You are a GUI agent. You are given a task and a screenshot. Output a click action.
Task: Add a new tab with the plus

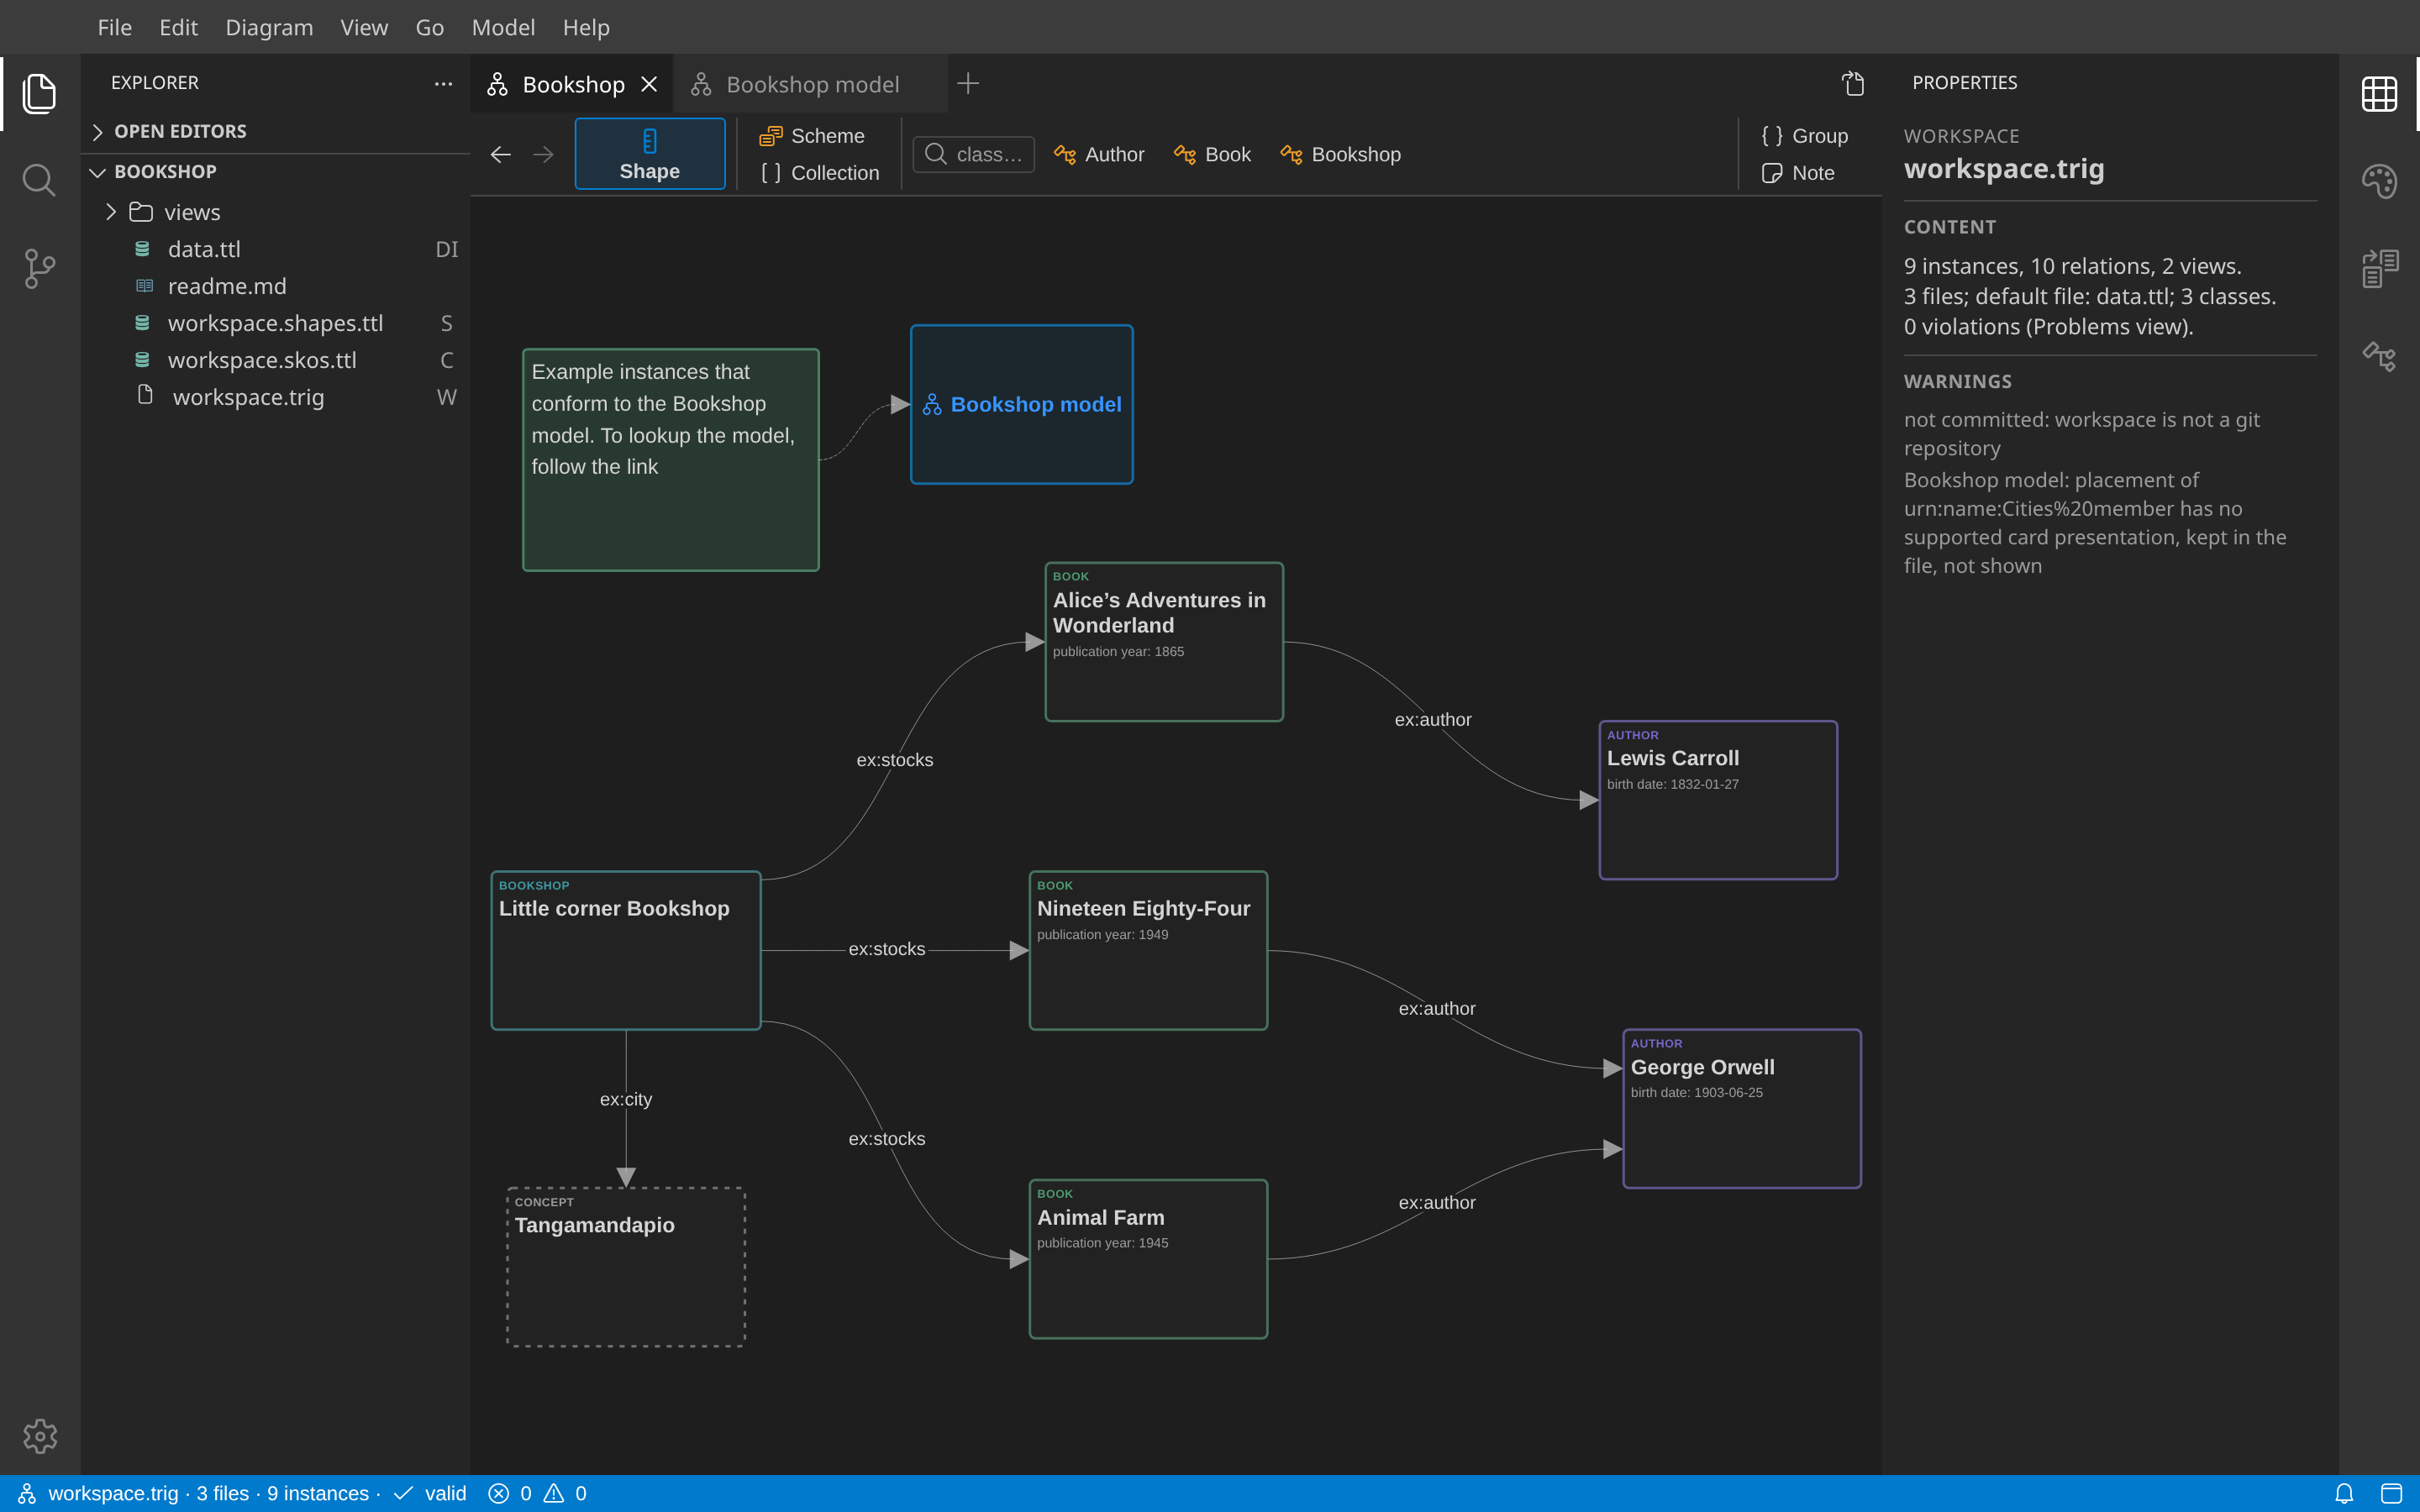(x=968, y=84)
